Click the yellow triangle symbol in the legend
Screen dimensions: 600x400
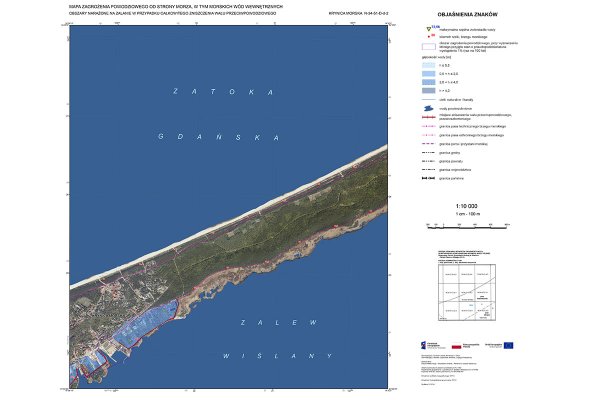[429, 29]
